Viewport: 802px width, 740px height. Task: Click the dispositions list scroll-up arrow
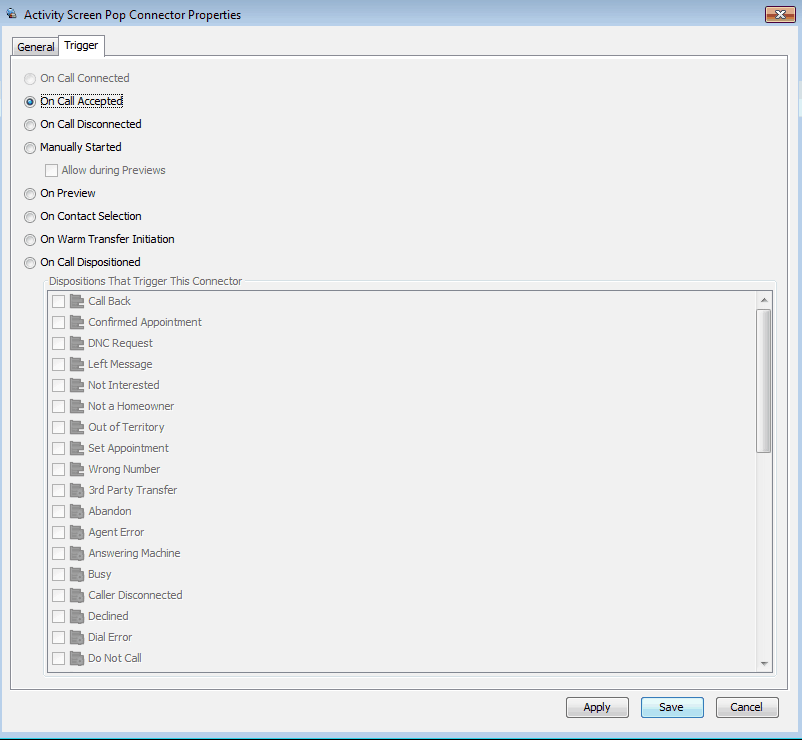point(764,300)
